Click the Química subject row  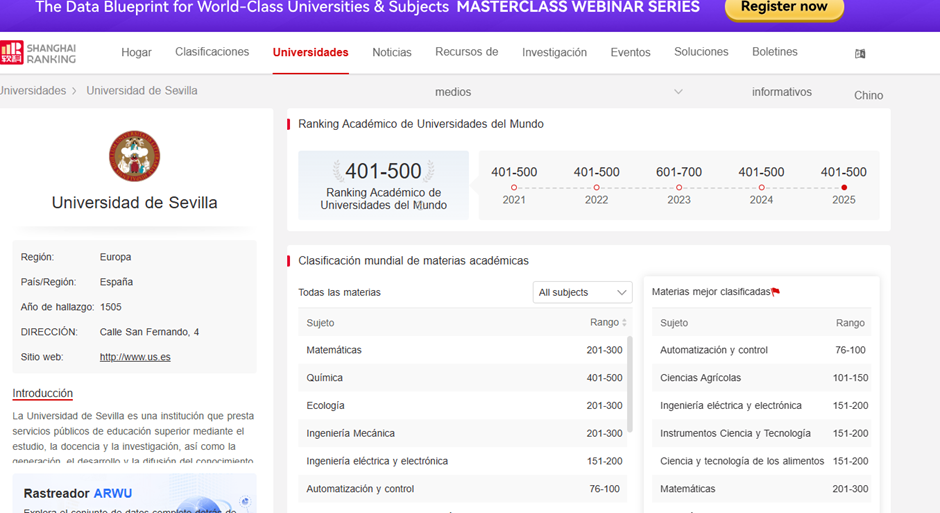pos(462,378)
